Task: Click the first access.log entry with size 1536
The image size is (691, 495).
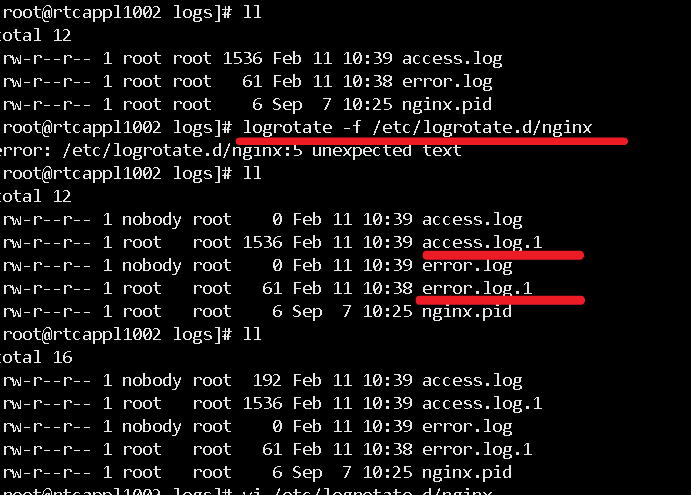Action: click(x=251, y=59)
